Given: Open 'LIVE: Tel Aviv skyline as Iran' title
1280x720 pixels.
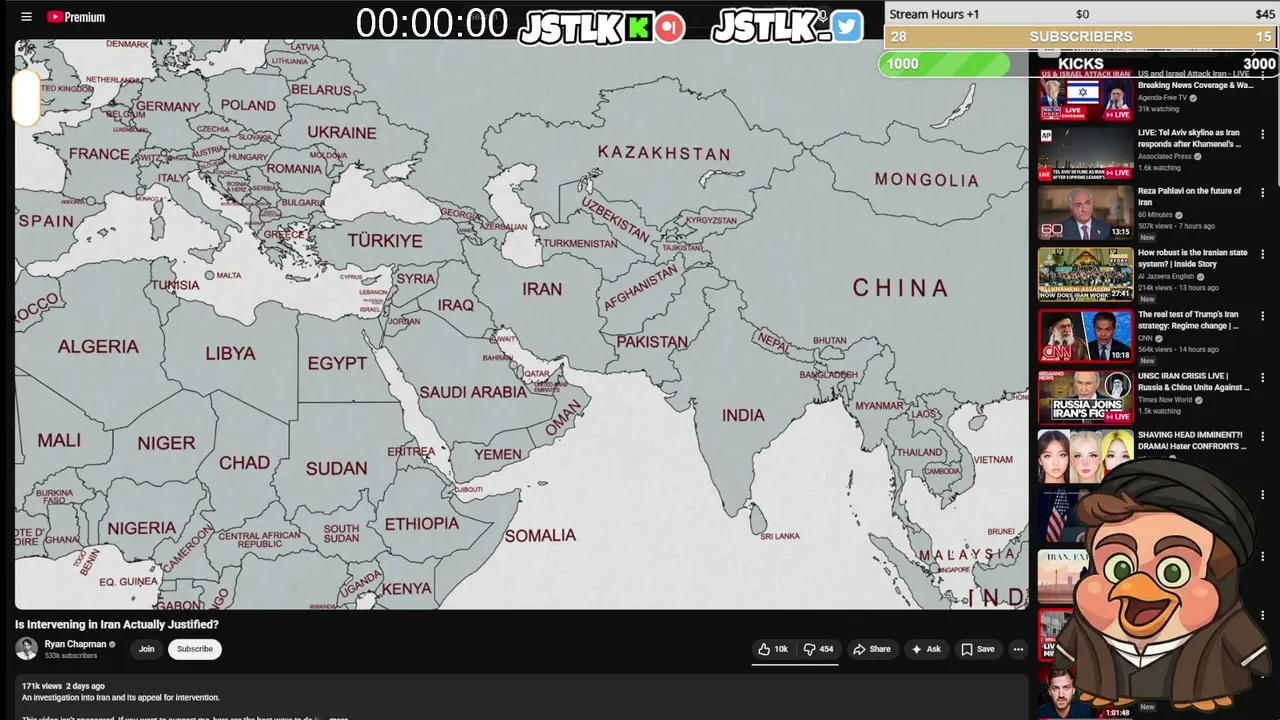Looking at the screenshot, I should [x=1190, y=138].
